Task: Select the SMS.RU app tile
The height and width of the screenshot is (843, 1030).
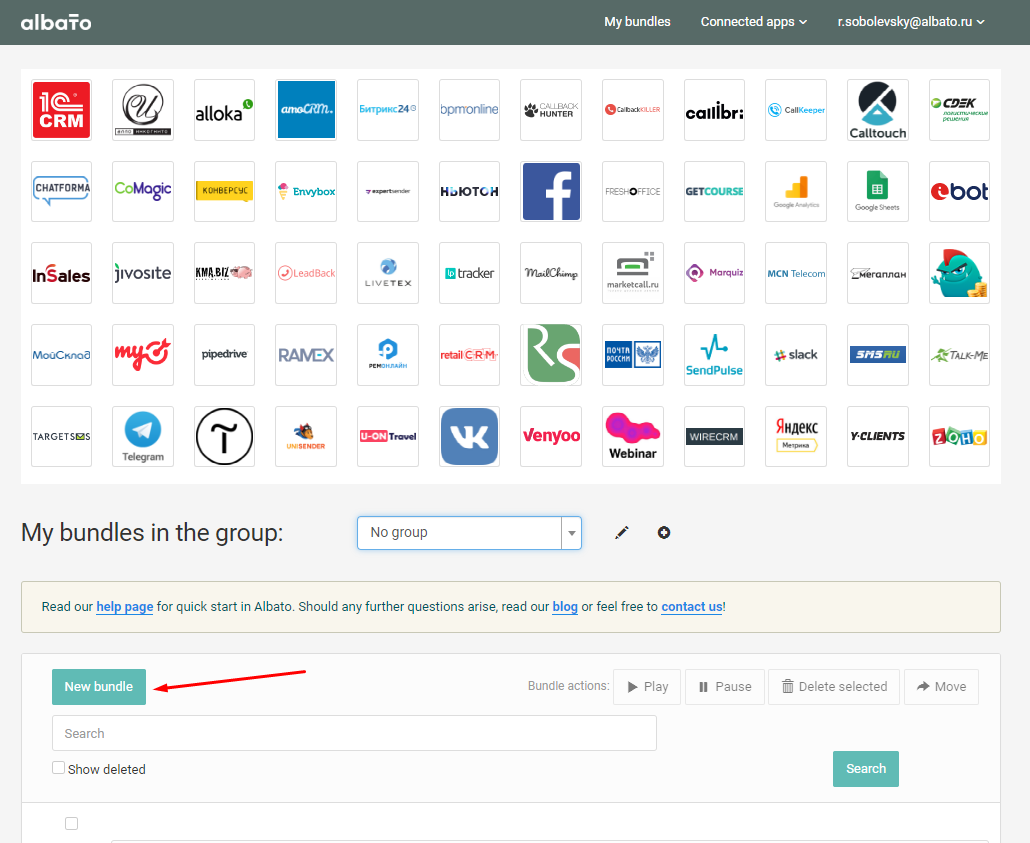Action: point(878,355)
